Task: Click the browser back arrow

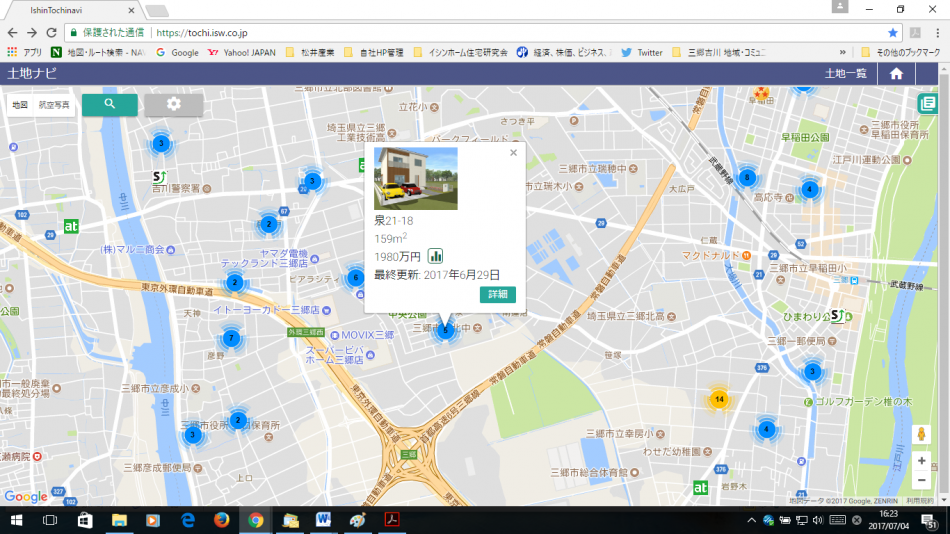Action: pyautogui.click(x=13, y=33)
